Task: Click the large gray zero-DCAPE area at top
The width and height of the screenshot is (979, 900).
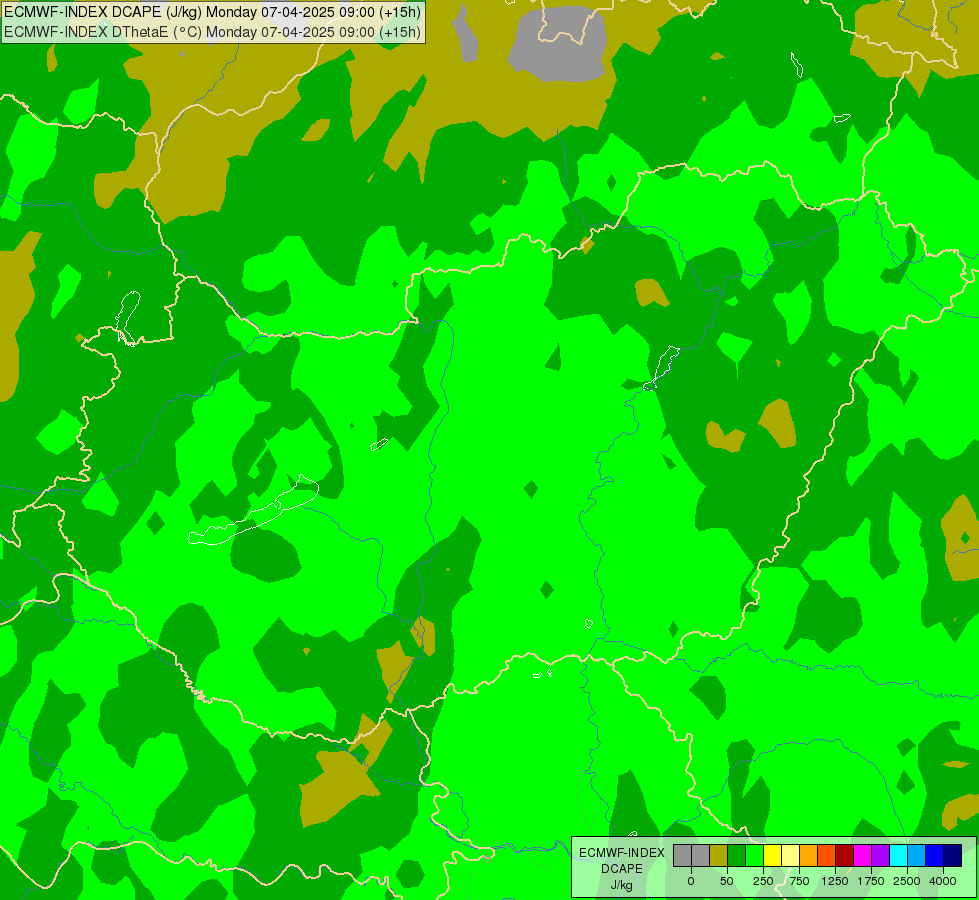Action: tap(559, 44)
